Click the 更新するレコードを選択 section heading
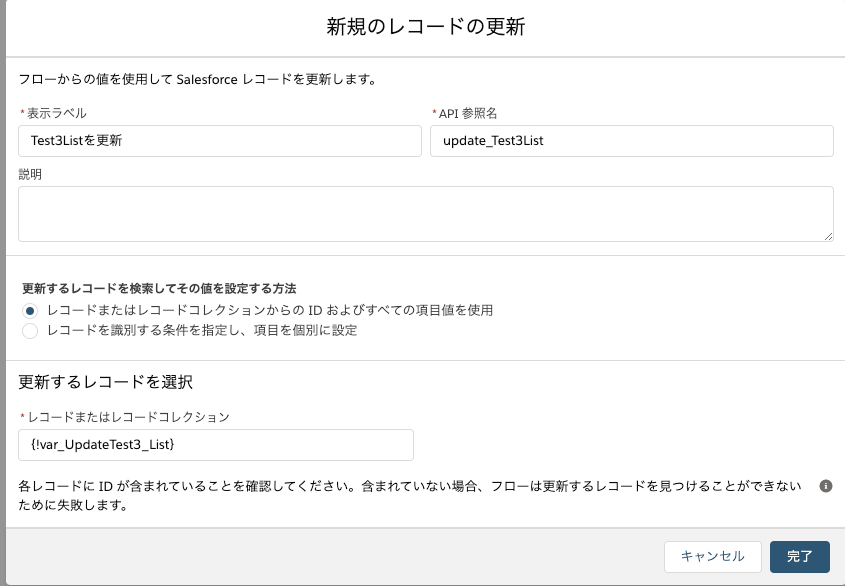 (106, 382)
